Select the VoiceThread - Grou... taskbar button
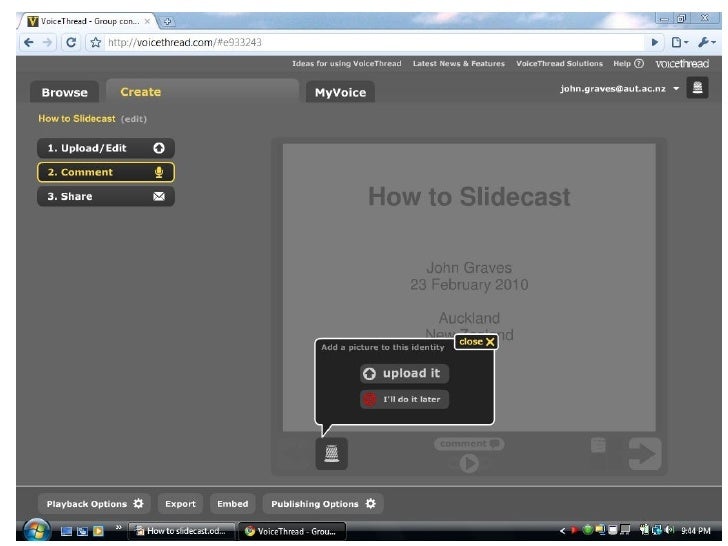Image resolution: width=728 pixels, height=546 pixels. tap(292, 531)
